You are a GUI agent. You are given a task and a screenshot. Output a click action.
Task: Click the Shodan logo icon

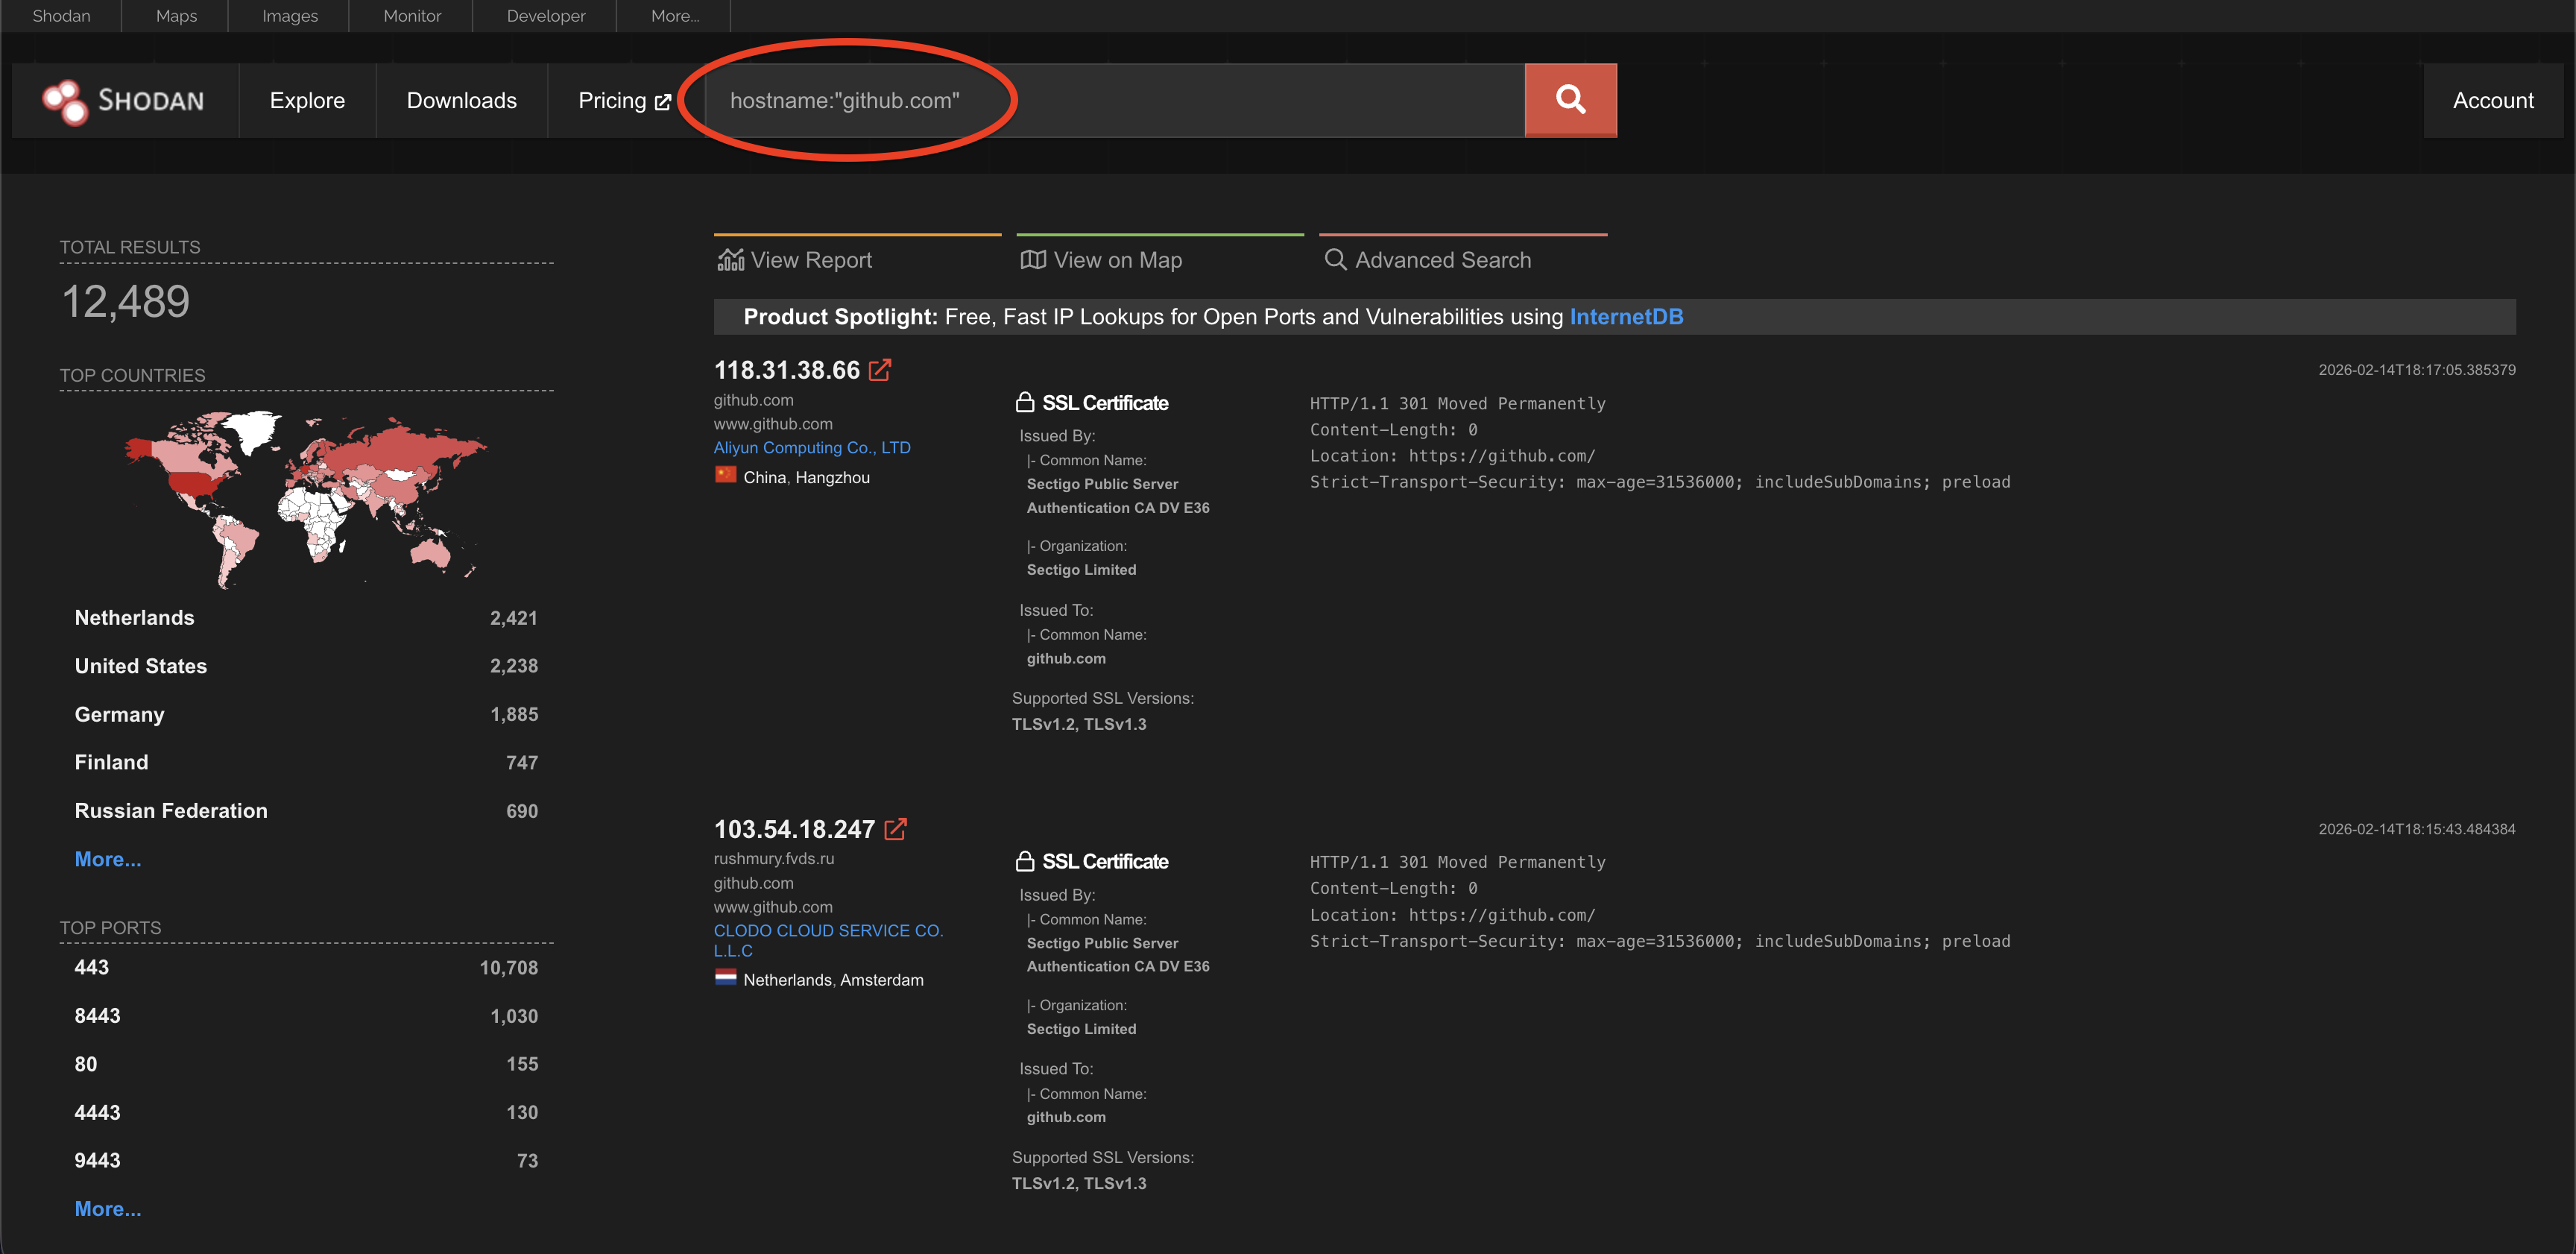tap(65, 101)
